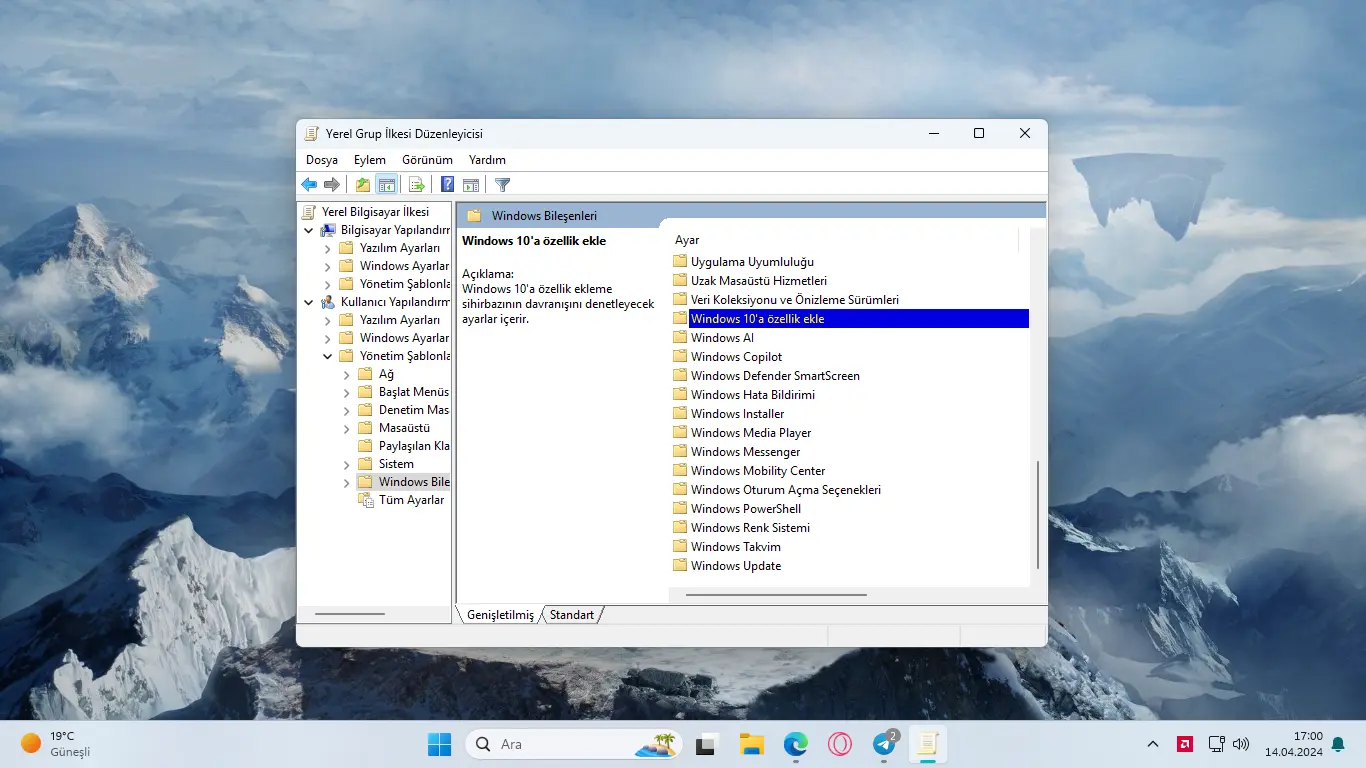Collapse the Kullanıcı Yapılandırması node

(309, 302)
